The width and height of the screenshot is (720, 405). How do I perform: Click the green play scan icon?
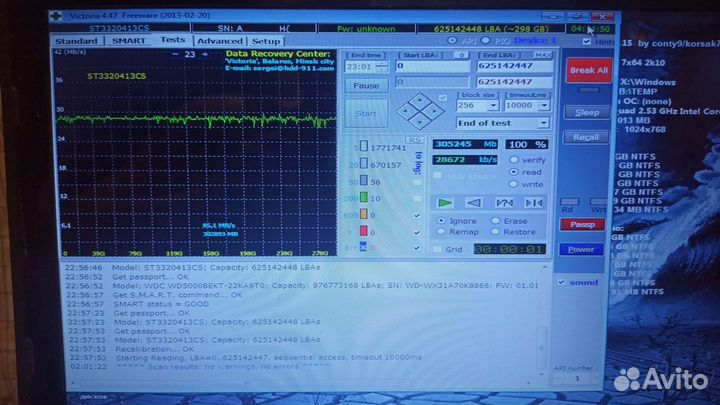[446, 202]
